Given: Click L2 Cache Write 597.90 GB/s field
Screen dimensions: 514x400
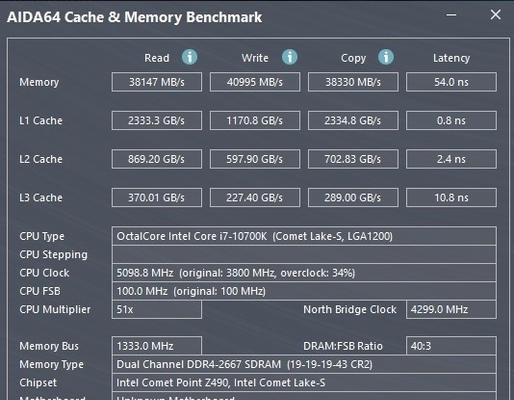Looking at the screenshot, I should pos(255,159).
